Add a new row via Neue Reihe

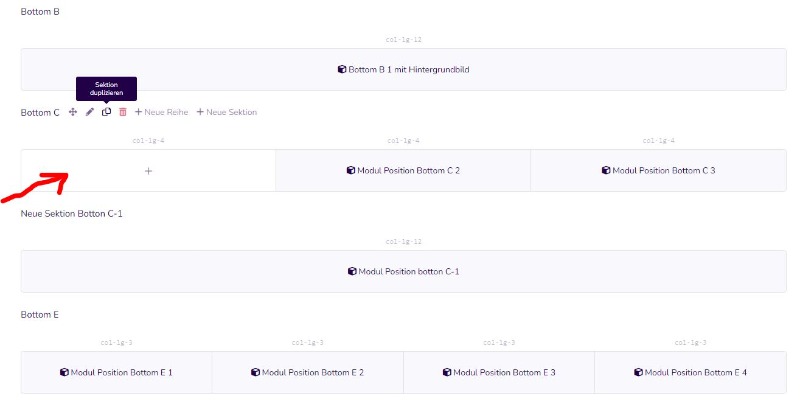[x=161, y=112]
